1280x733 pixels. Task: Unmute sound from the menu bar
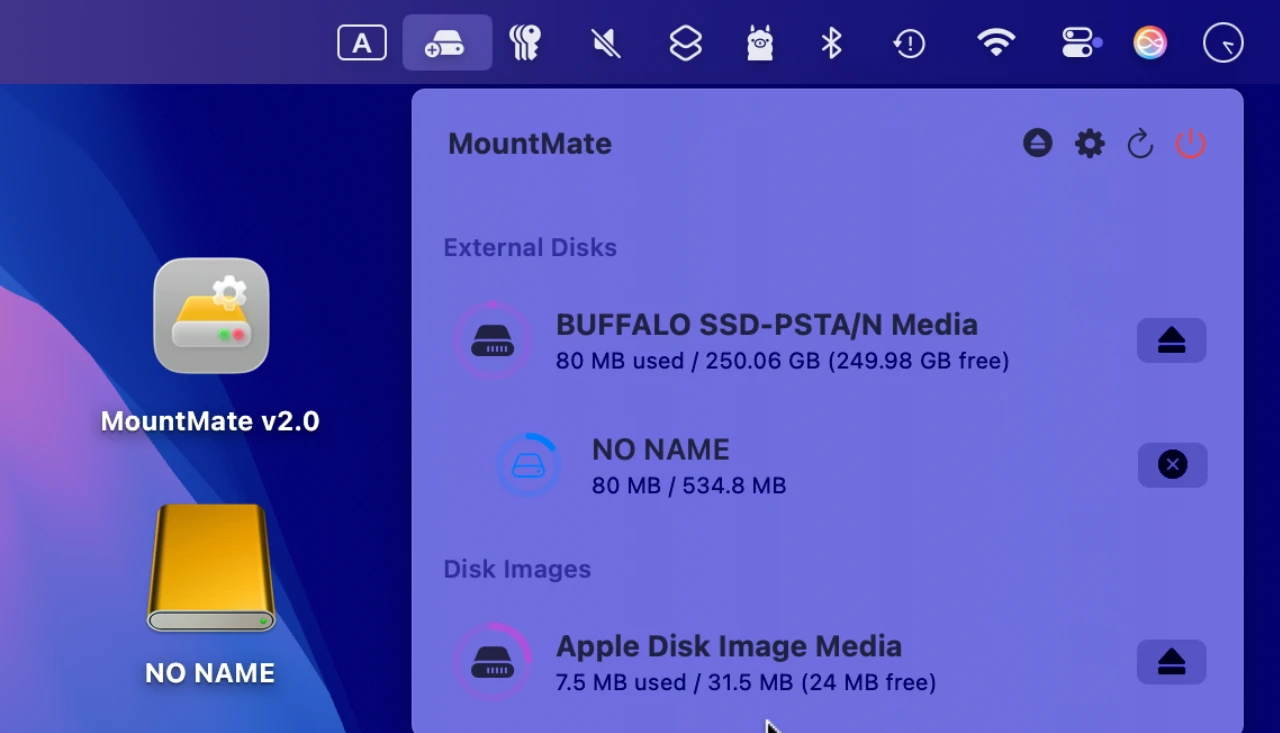(x=604, y=42)
